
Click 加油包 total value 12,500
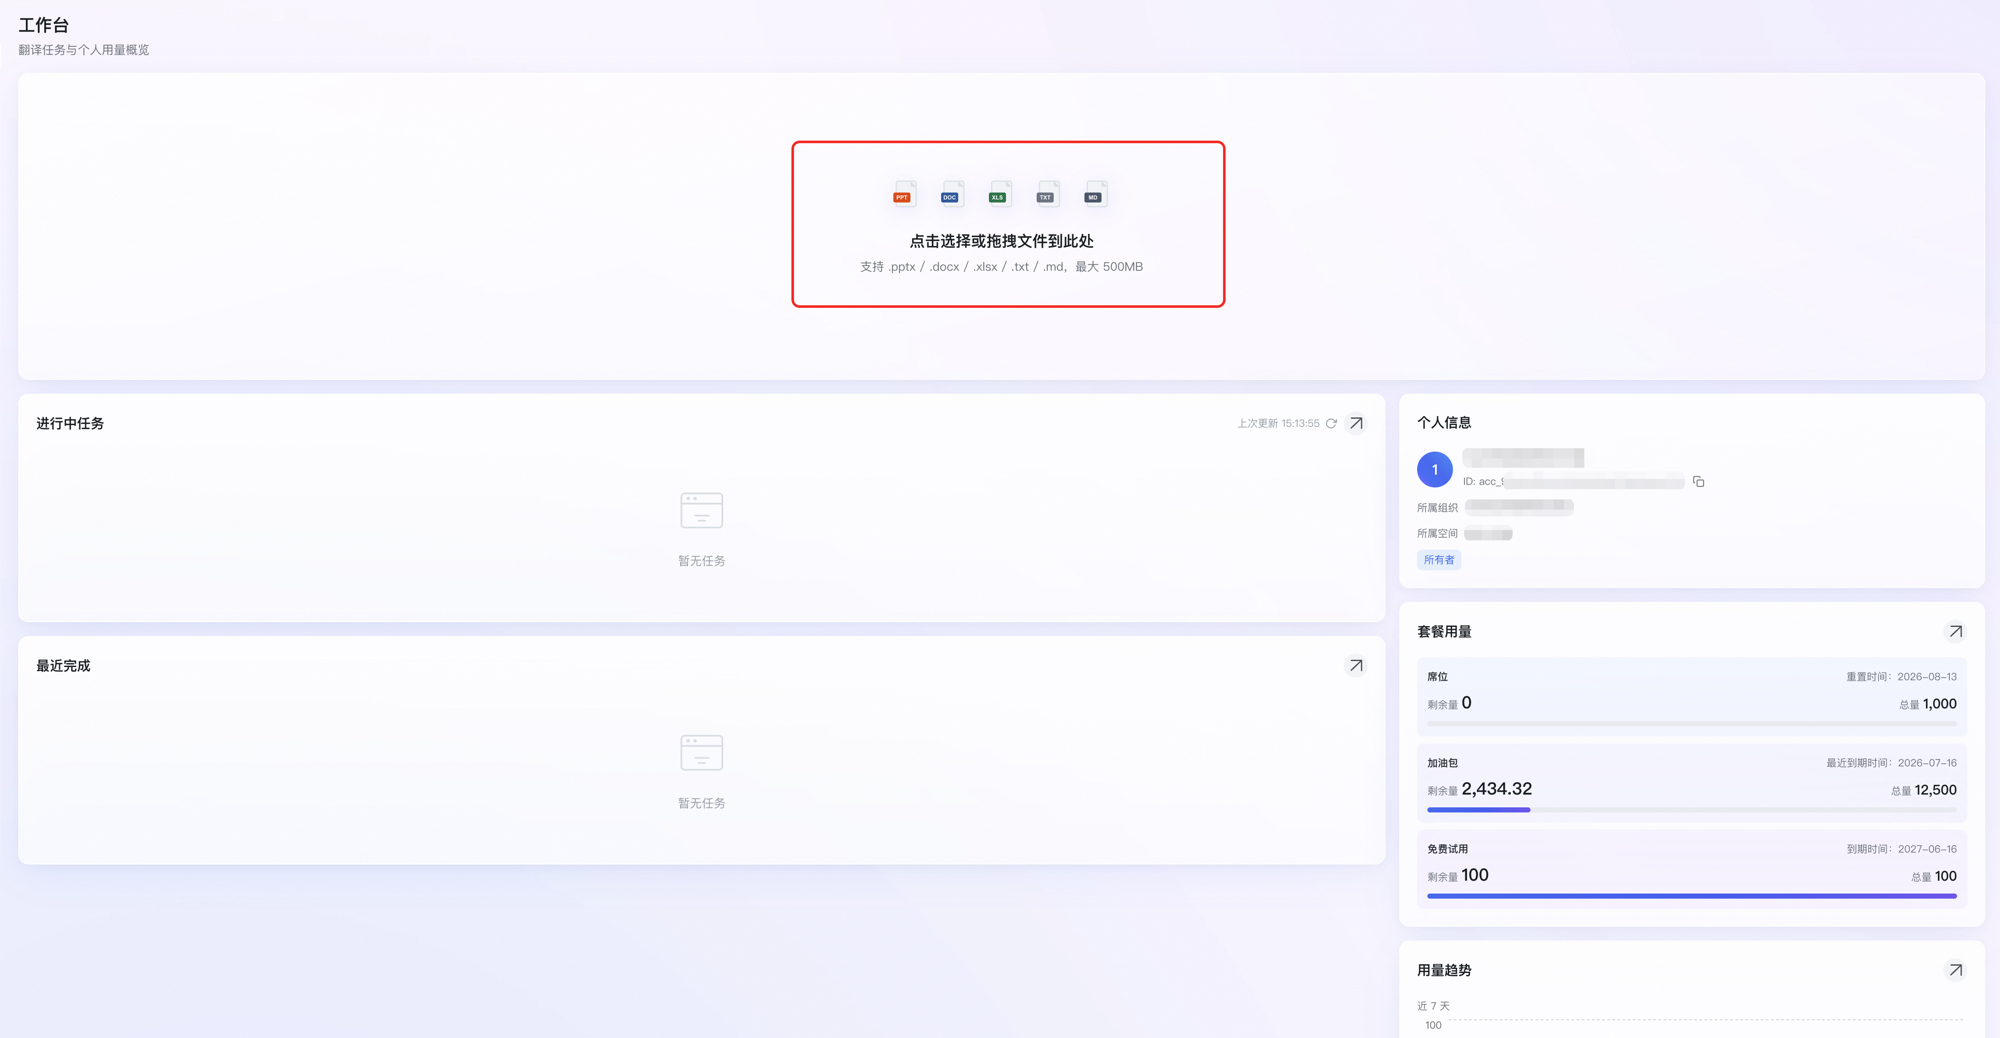(x=1935, y=790)
